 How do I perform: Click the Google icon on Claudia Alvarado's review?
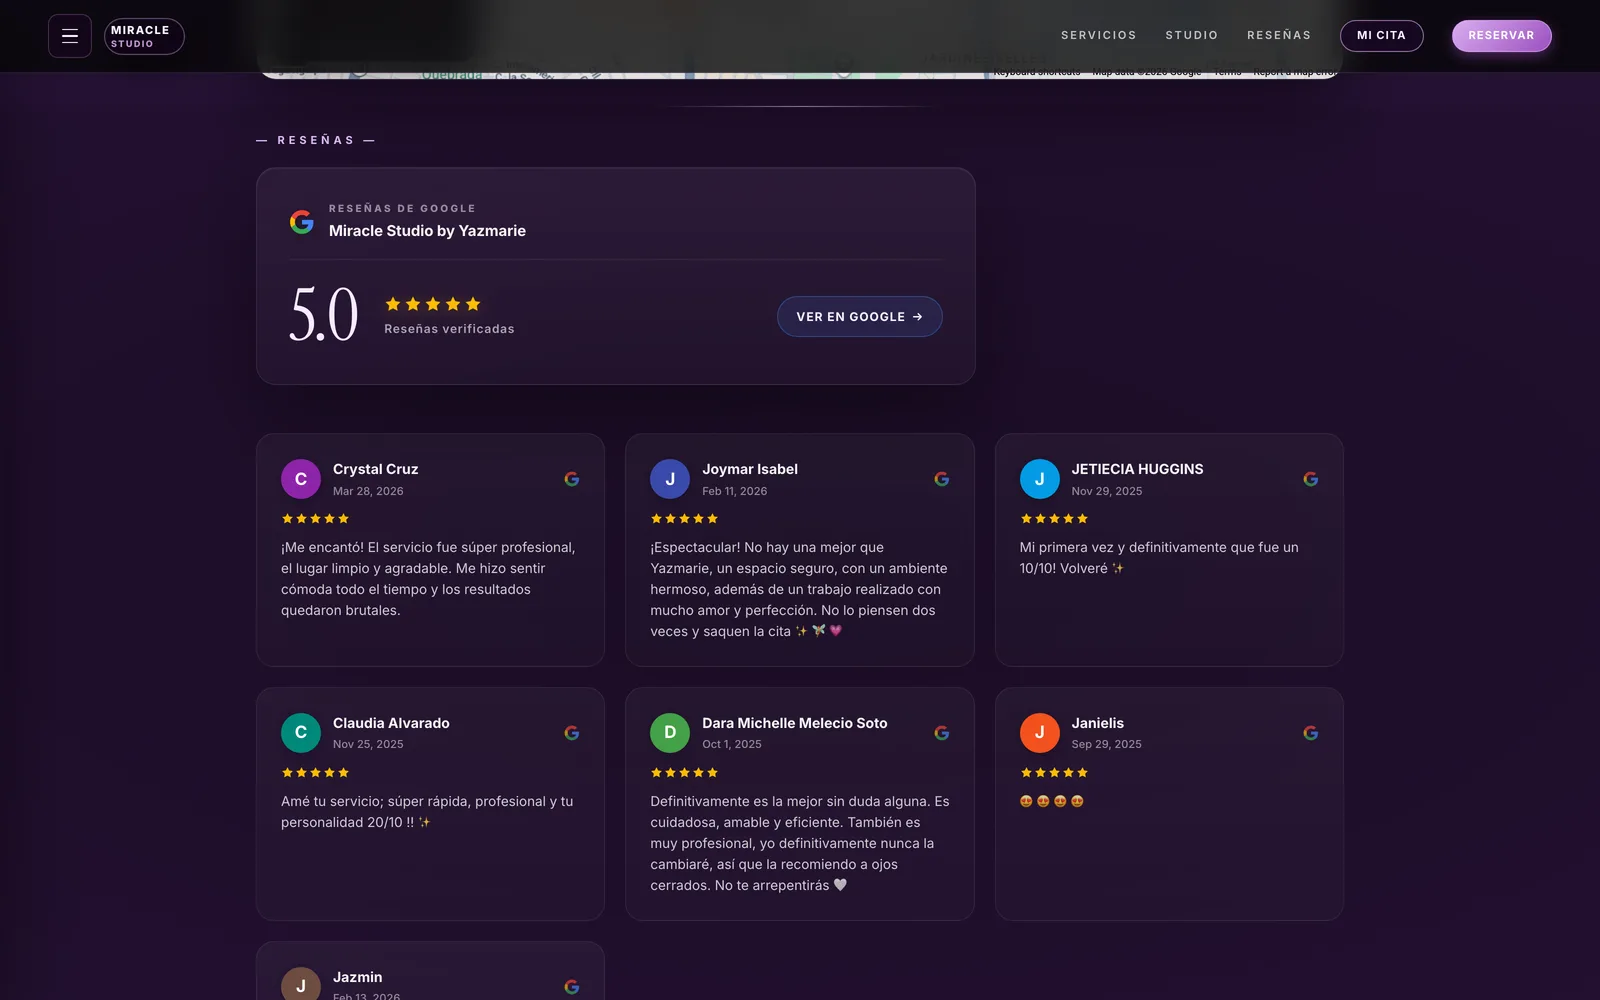[572, 733]
